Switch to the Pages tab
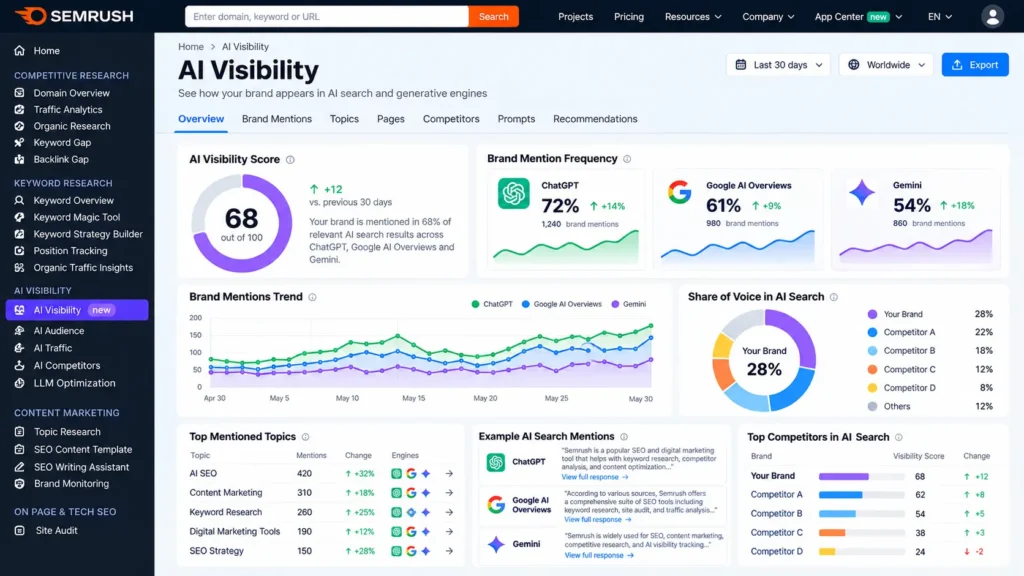 (x=391, y=119)
